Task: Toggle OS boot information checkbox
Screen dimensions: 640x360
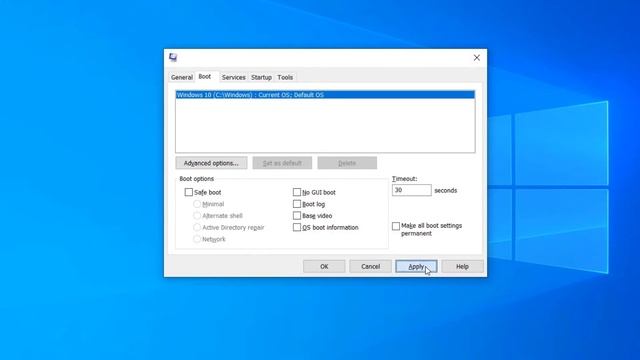Action: pos(297,227)
